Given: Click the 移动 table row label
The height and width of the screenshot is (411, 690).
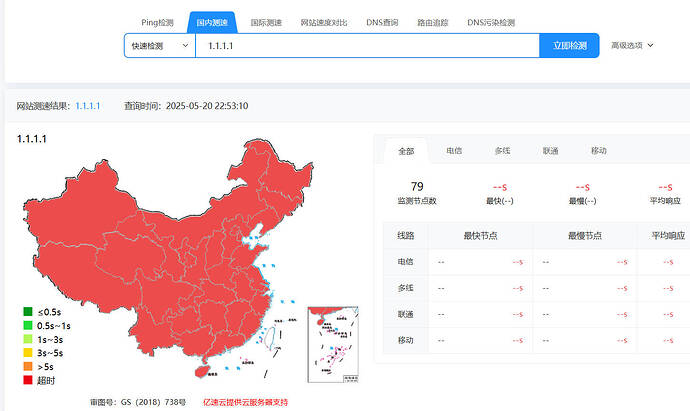Looking at the screenshot, I should [x=406, y=340].
